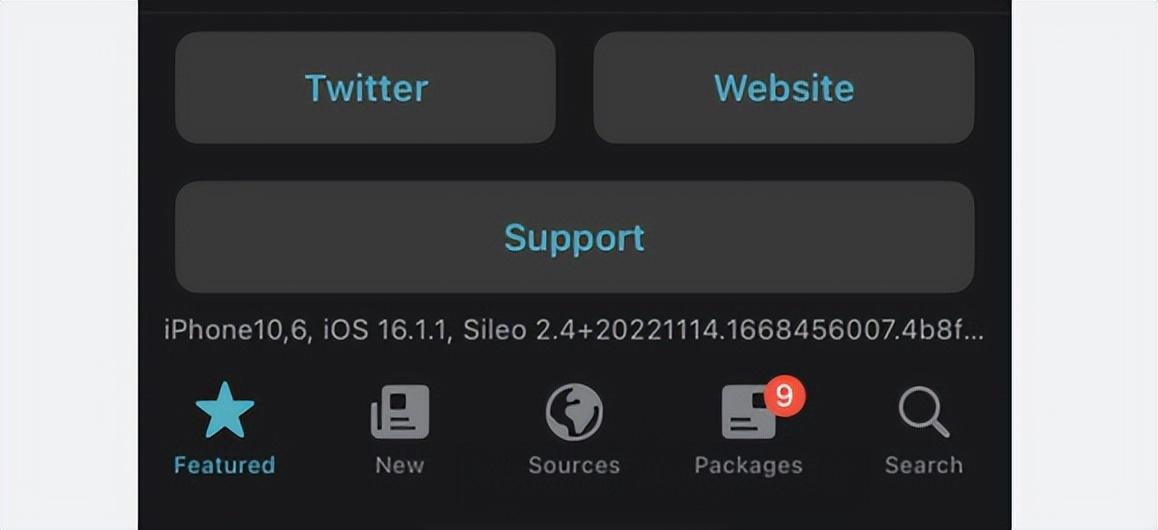1158x530 pixels.
Task: Click the red 9 updates badge
Action: click(785, 396)
